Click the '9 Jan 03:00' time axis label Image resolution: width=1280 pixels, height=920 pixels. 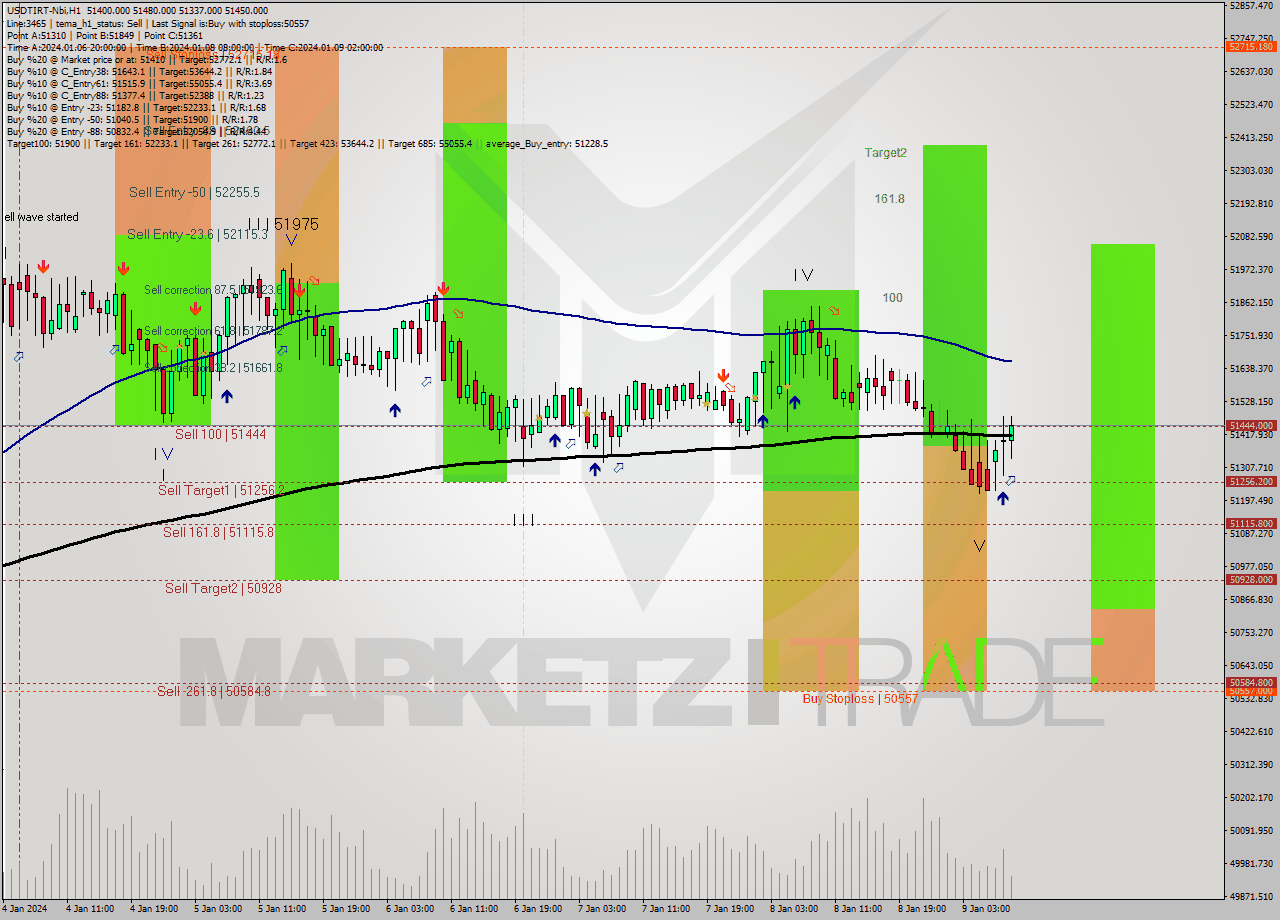click(x=986, y=909)
